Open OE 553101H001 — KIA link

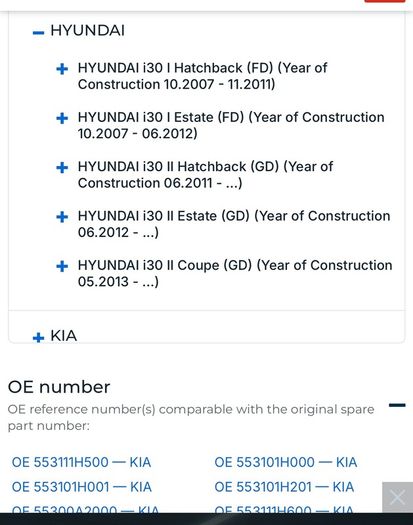point(82,487)
